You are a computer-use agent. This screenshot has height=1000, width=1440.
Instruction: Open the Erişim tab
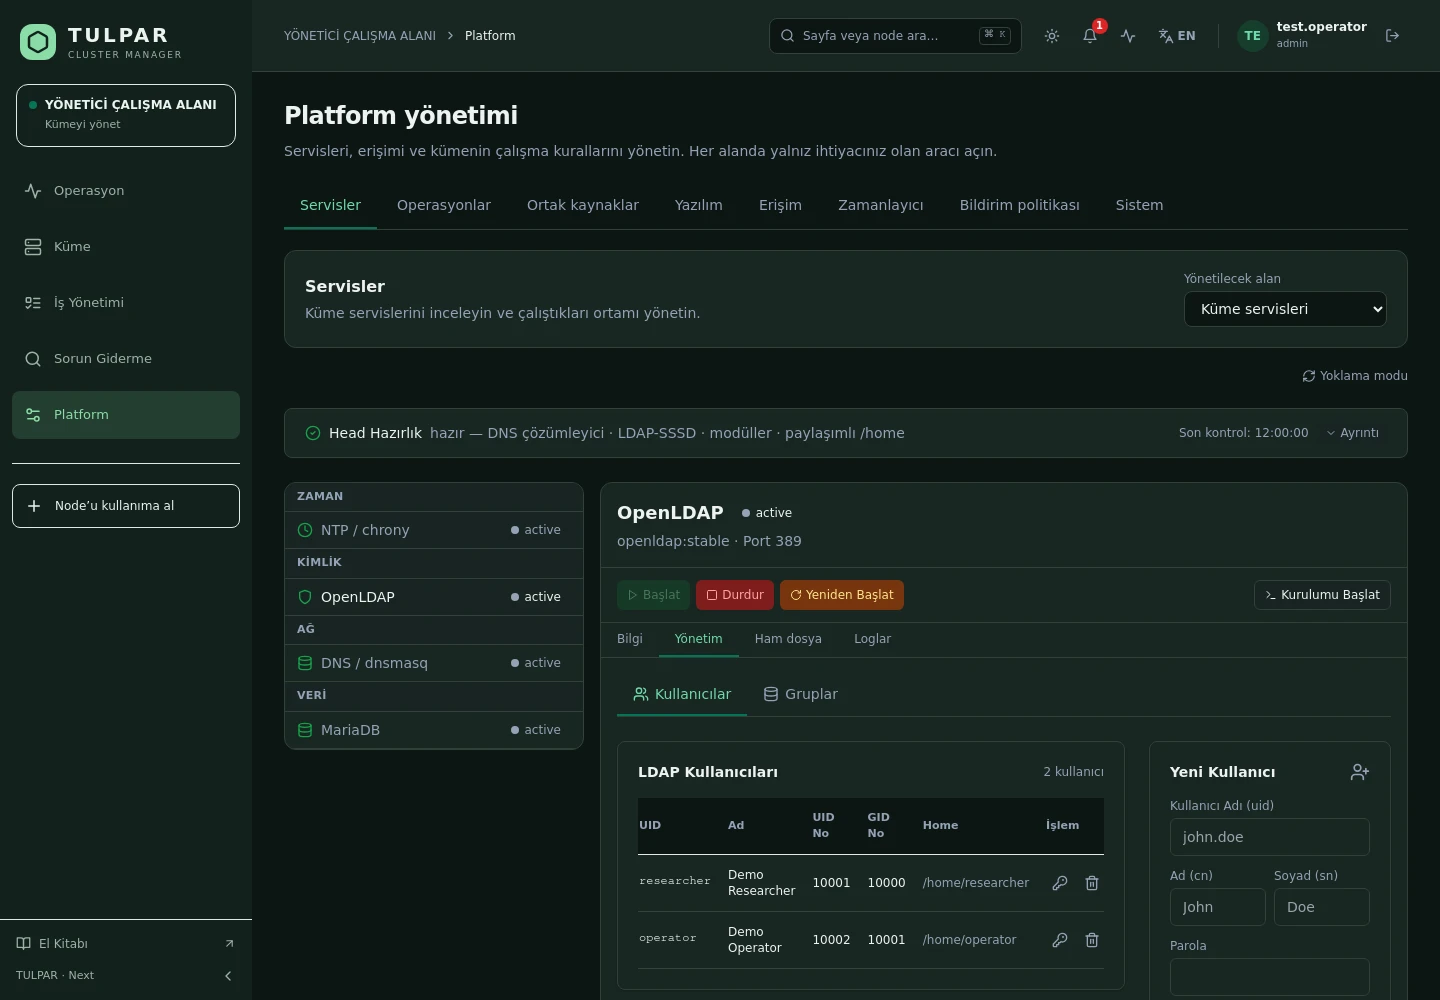tap(780, 205)
